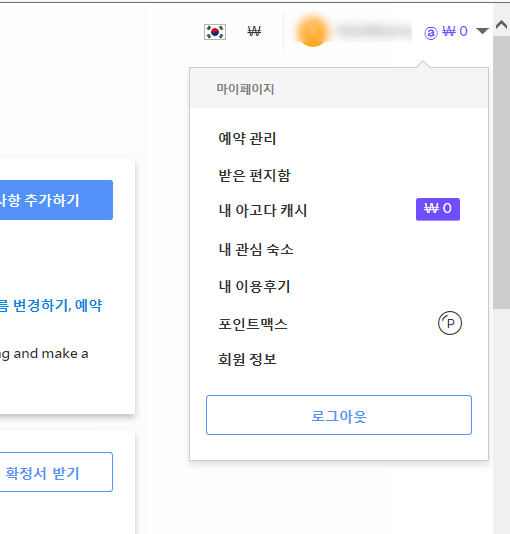Click the blue 사항 추가하기 button
Viewport: 510px width, 534px height.
coord(56,200)
